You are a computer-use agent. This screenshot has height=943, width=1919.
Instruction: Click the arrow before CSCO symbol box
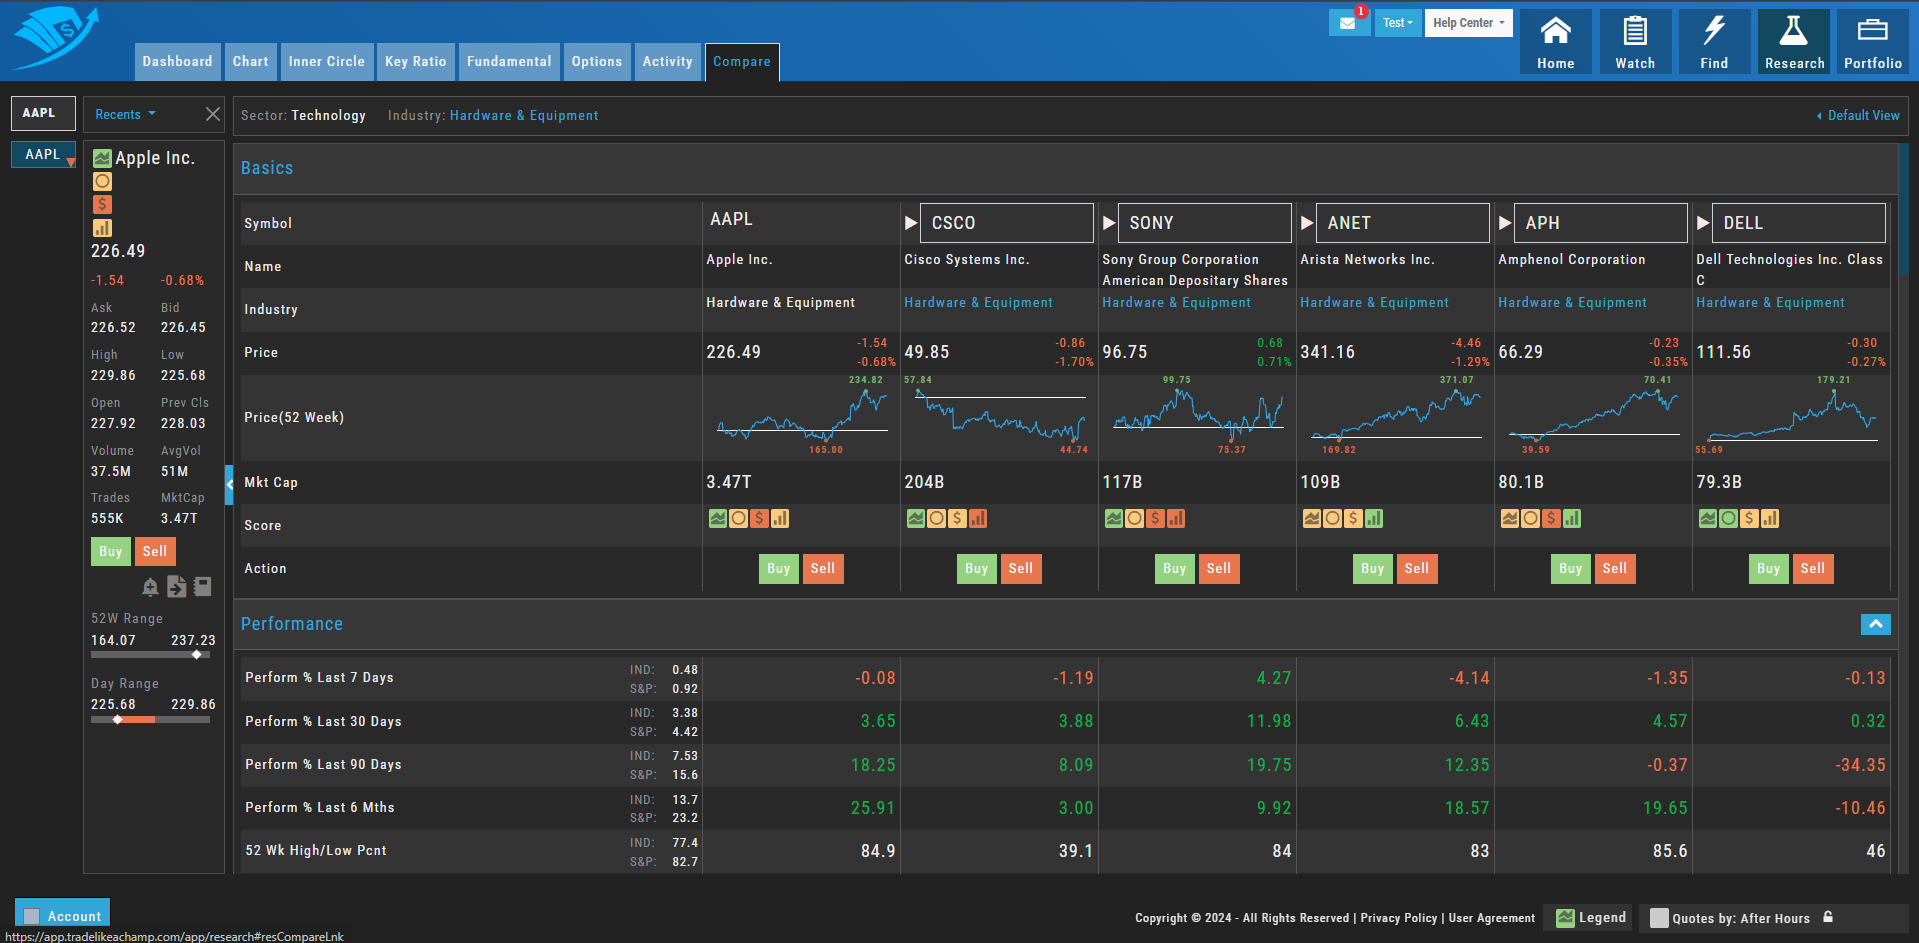(910, 223)
